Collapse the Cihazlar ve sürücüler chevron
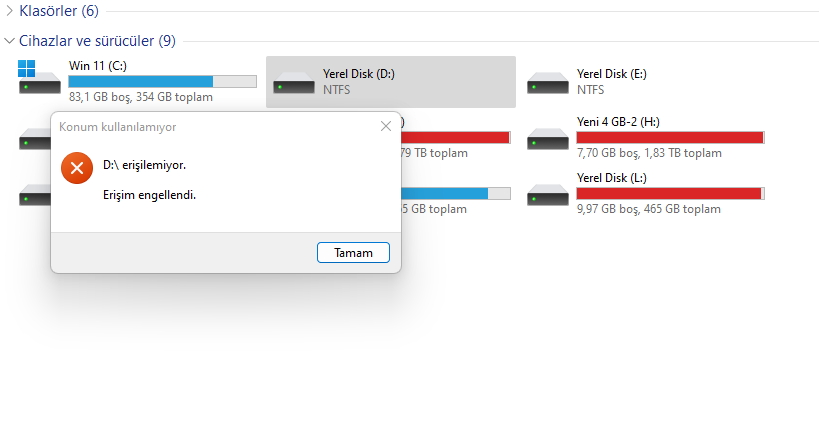 (x=9, y=41)
